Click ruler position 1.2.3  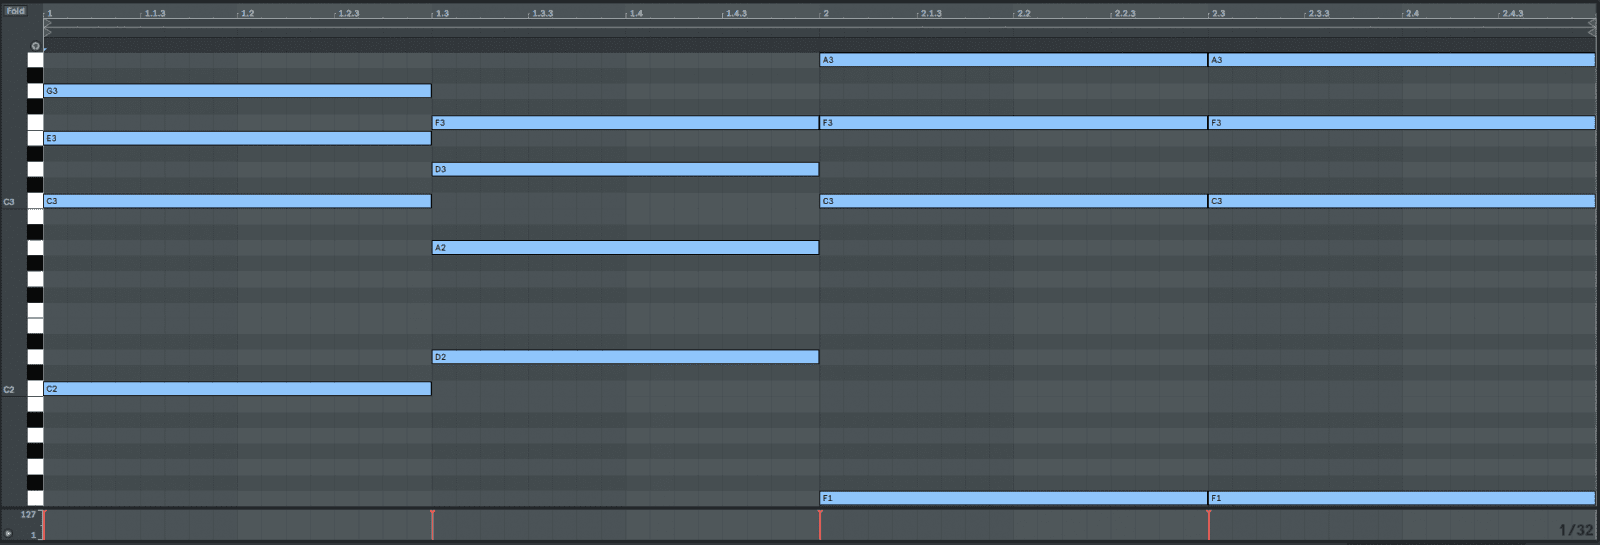click(349, 13)
